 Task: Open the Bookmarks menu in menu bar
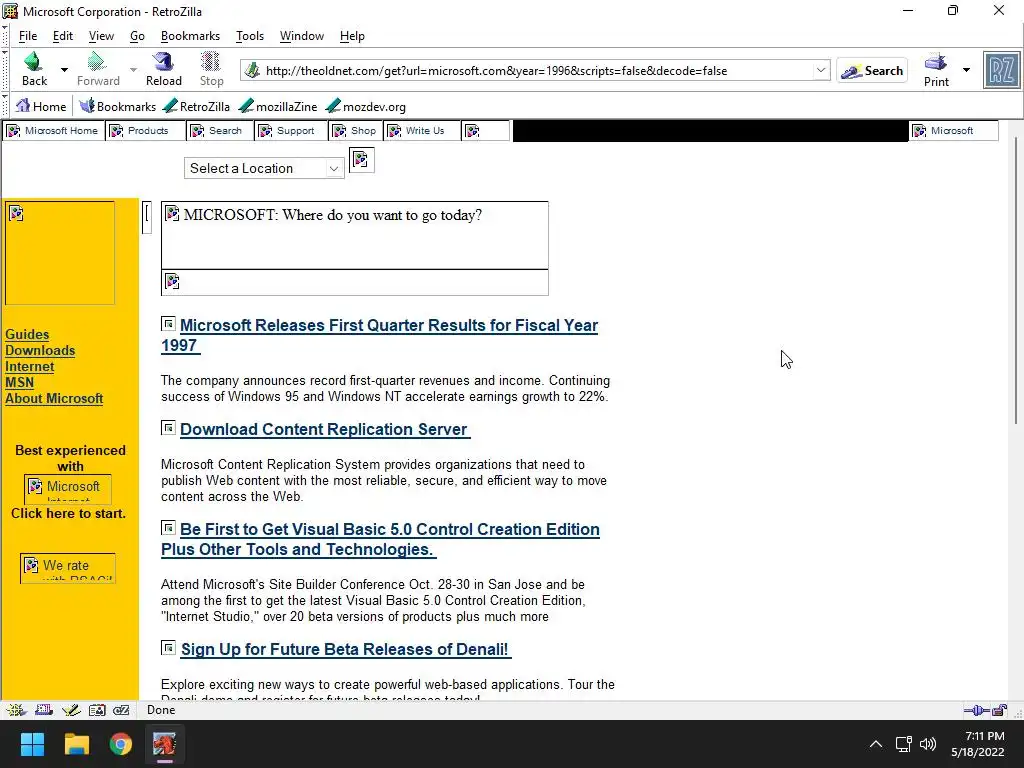[190, 36]
